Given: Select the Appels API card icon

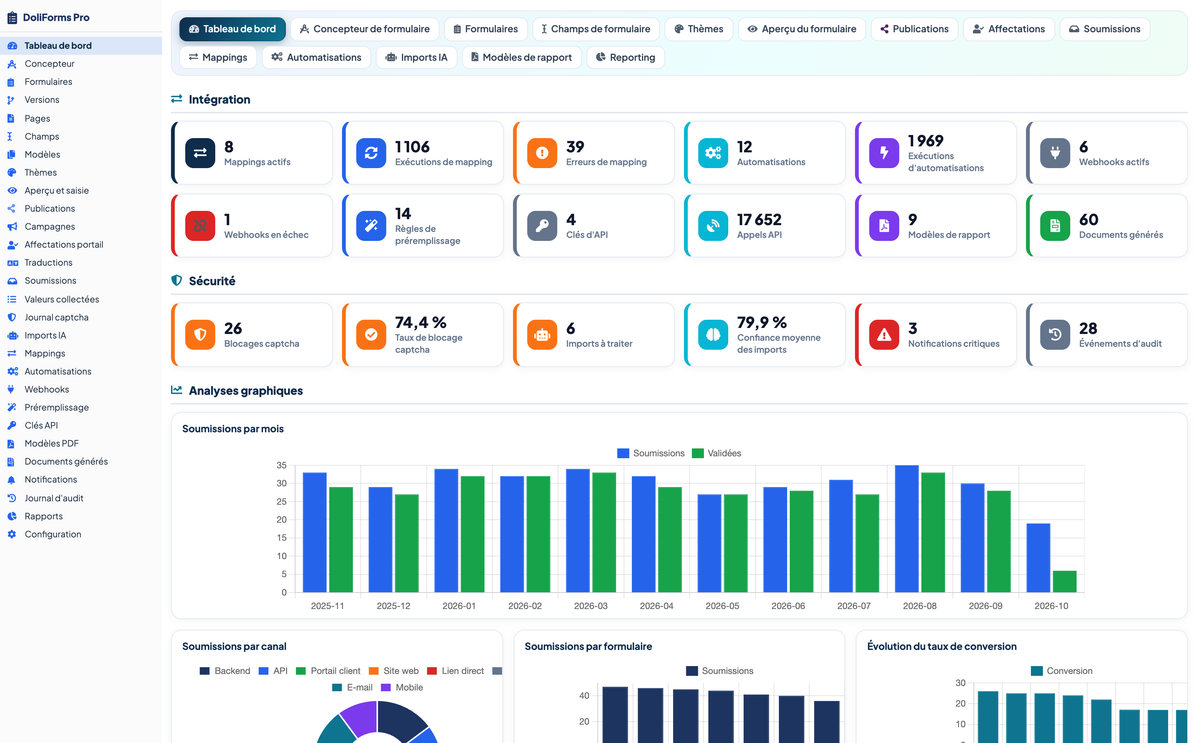Looking at the screenshot, I should pos(713,226).
